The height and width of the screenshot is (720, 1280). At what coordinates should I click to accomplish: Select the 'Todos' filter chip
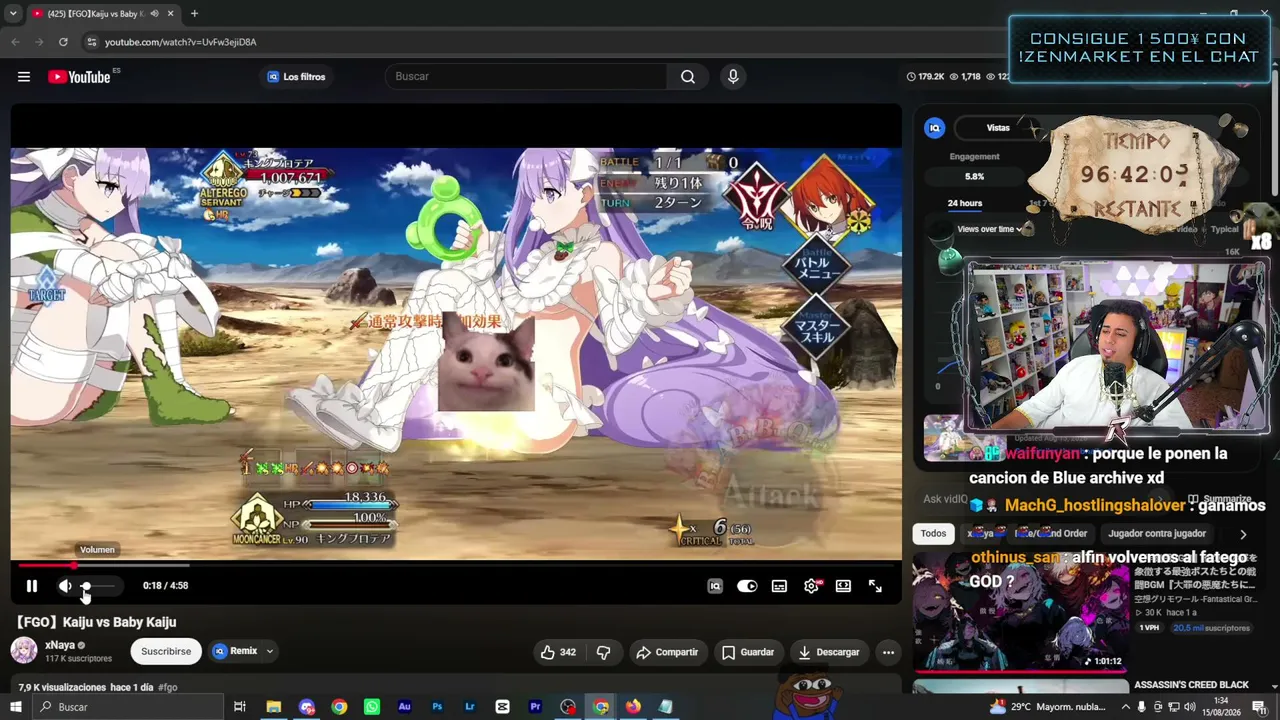point(933,534)
